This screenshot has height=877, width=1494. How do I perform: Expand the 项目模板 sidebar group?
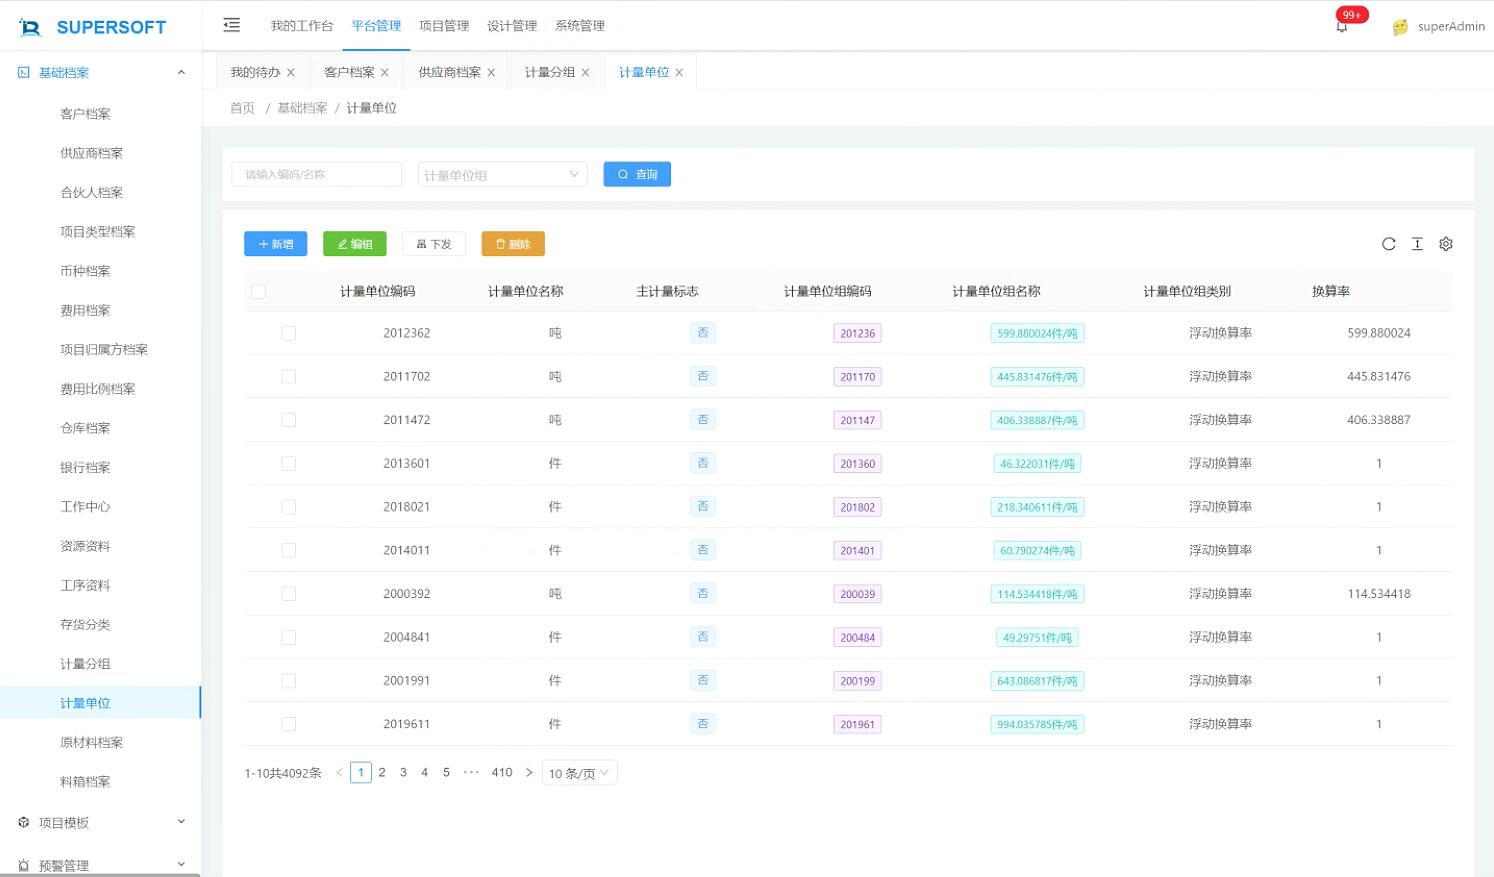(100, 823)
